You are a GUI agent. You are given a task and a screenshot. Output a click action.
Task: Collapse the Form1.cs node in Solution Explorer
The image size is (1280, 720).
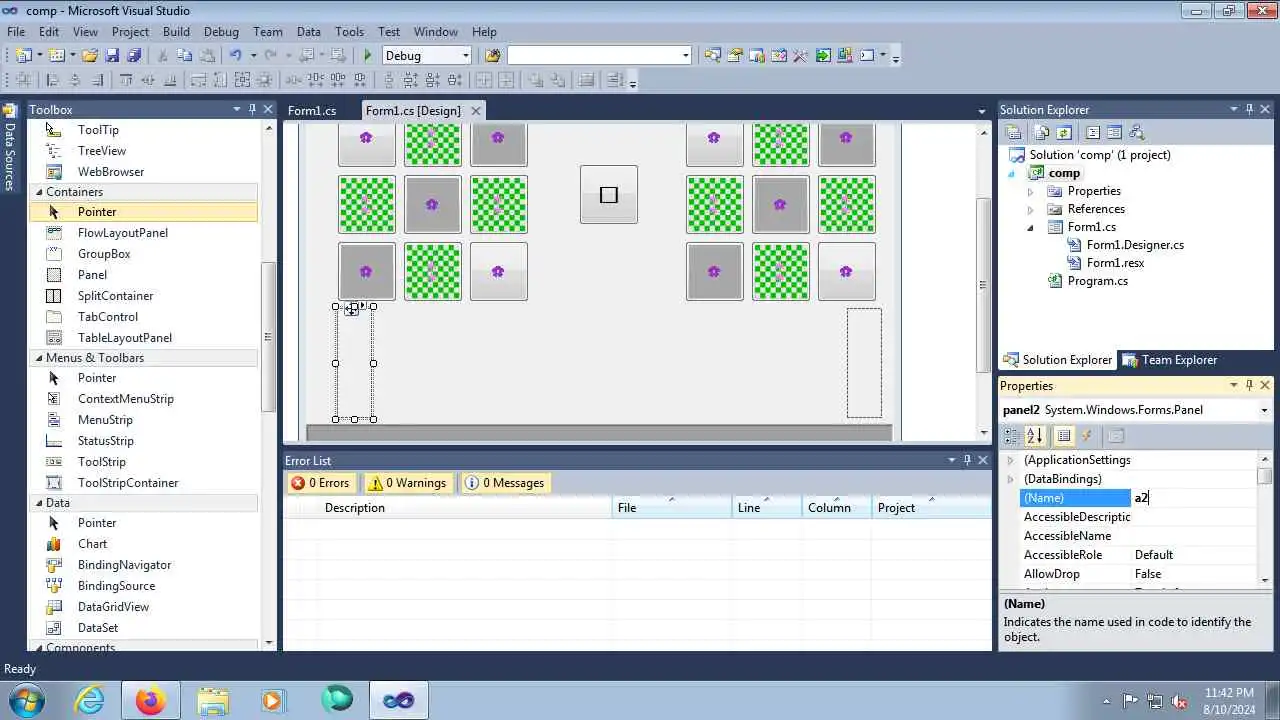(1031, 227)
